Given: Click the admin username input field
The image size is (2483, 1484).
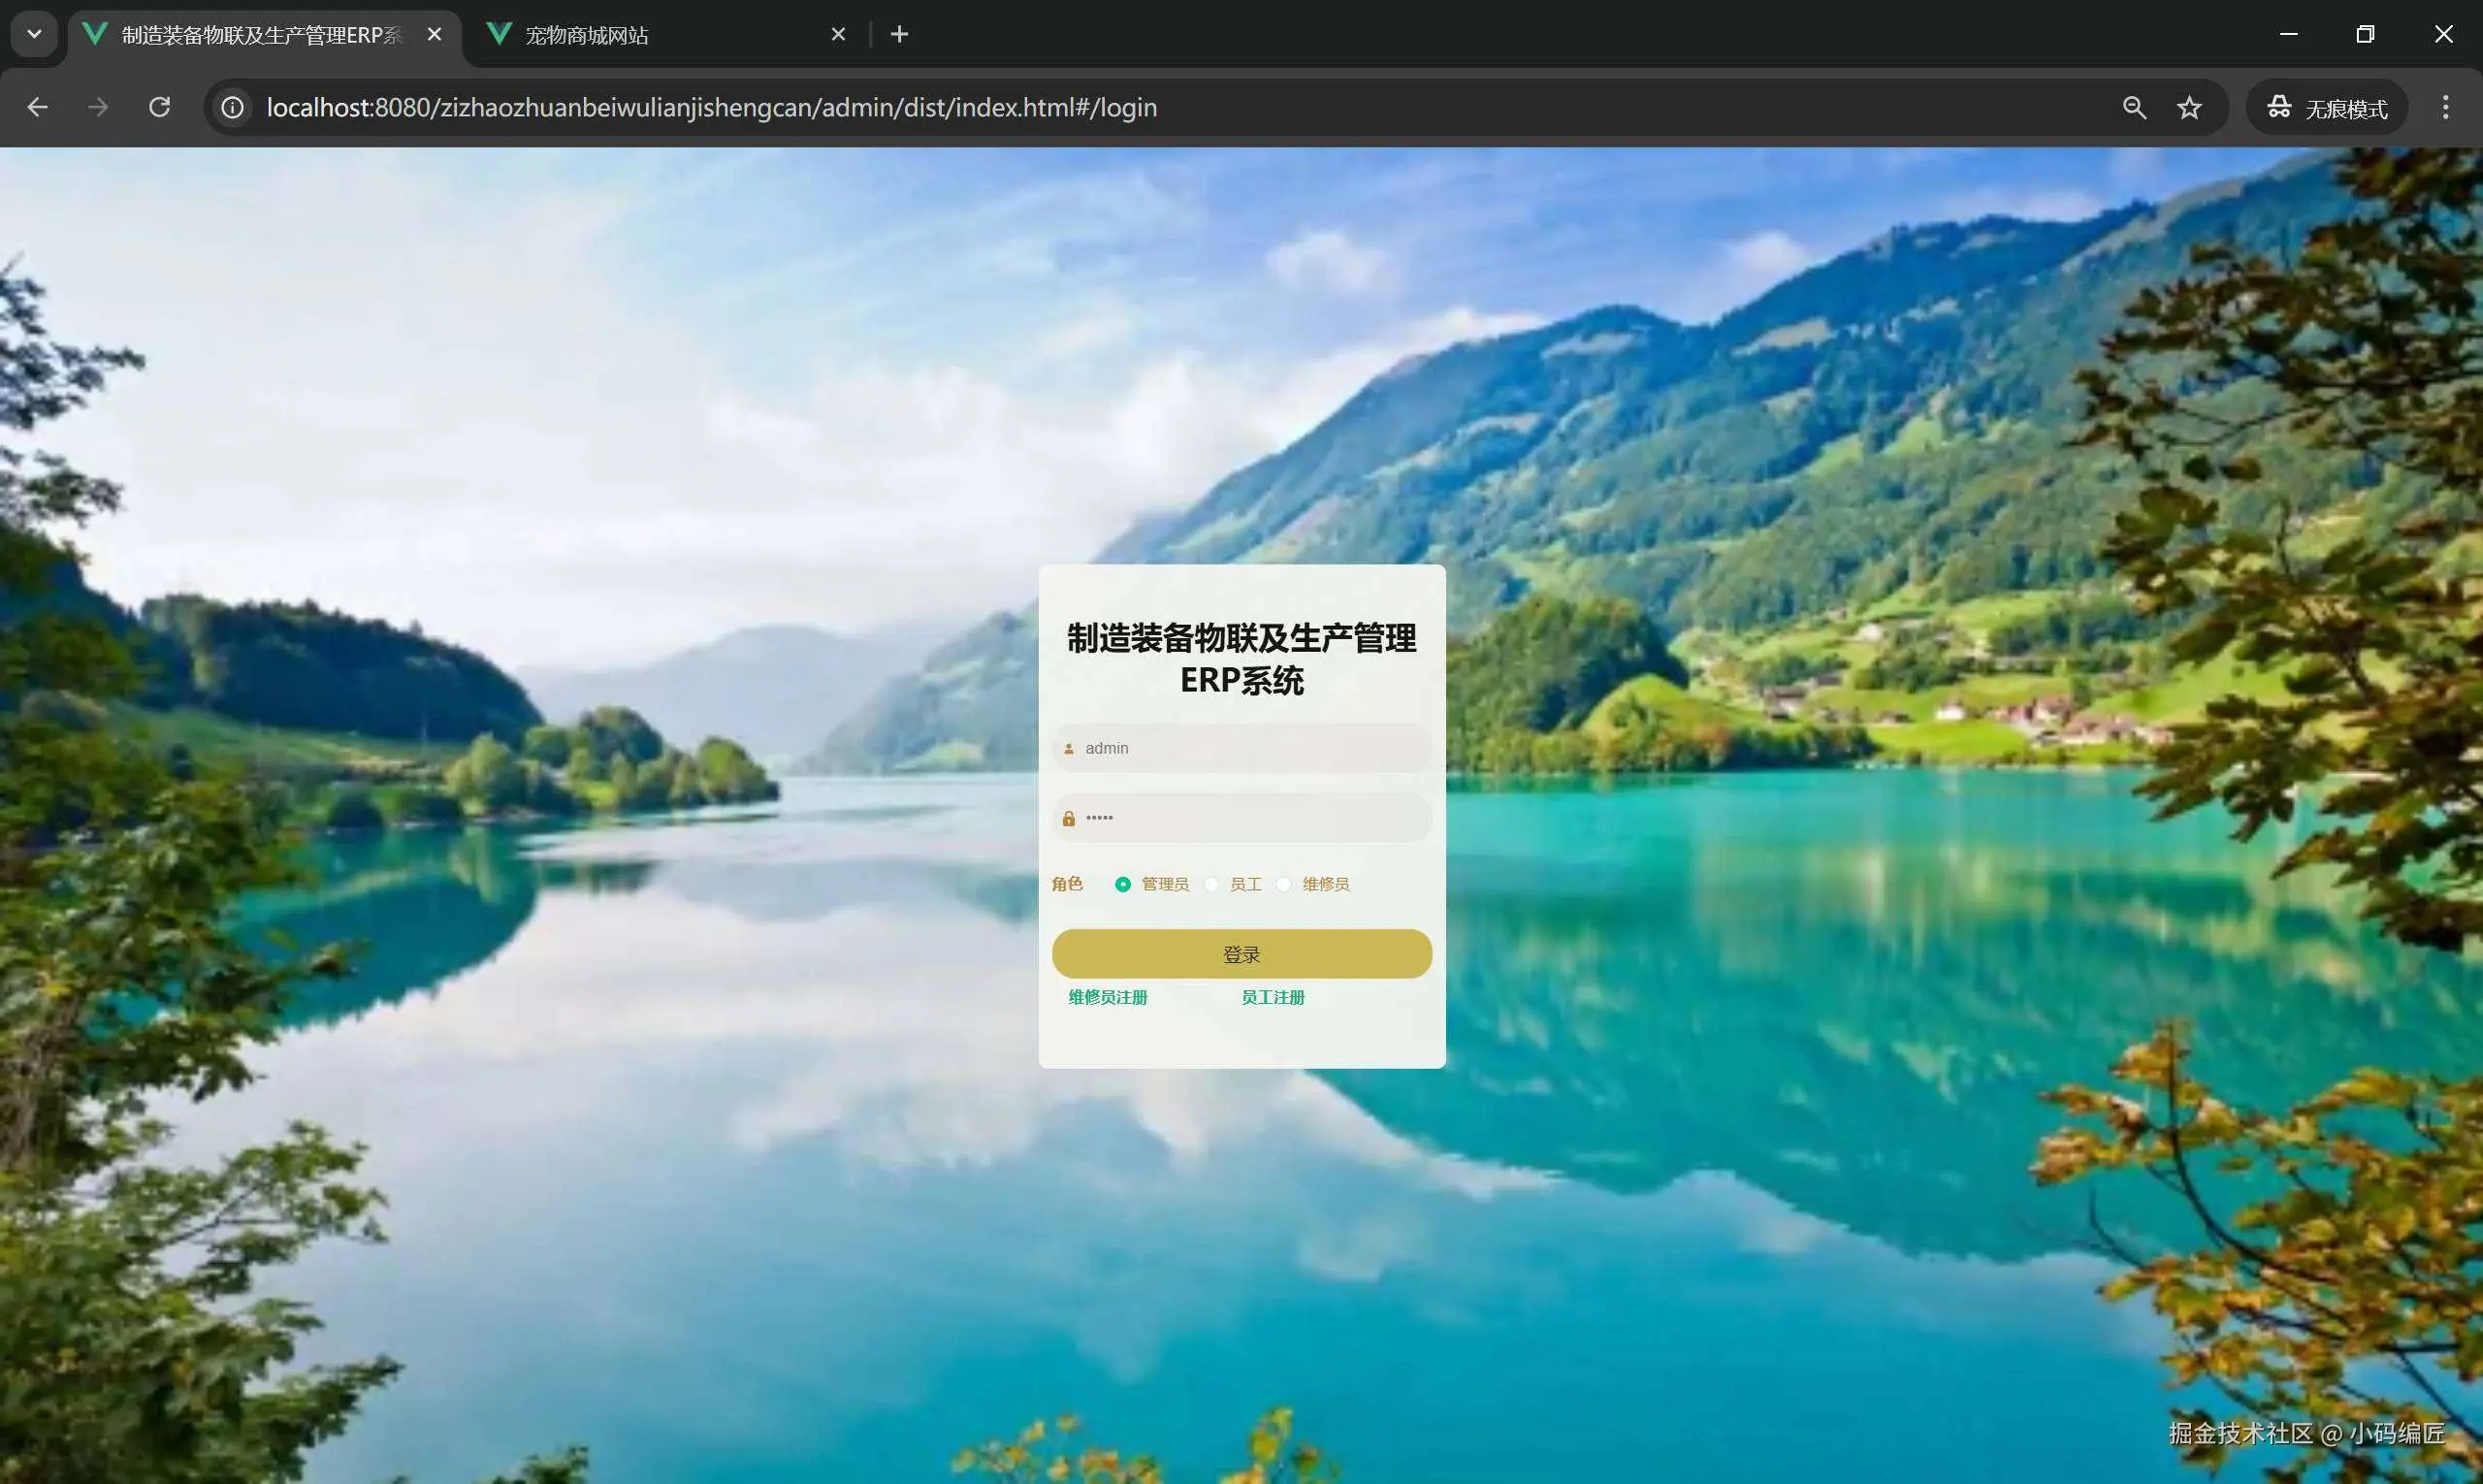Looking at the screenshot, I should pyautogui.click(x=1250, y=748).
